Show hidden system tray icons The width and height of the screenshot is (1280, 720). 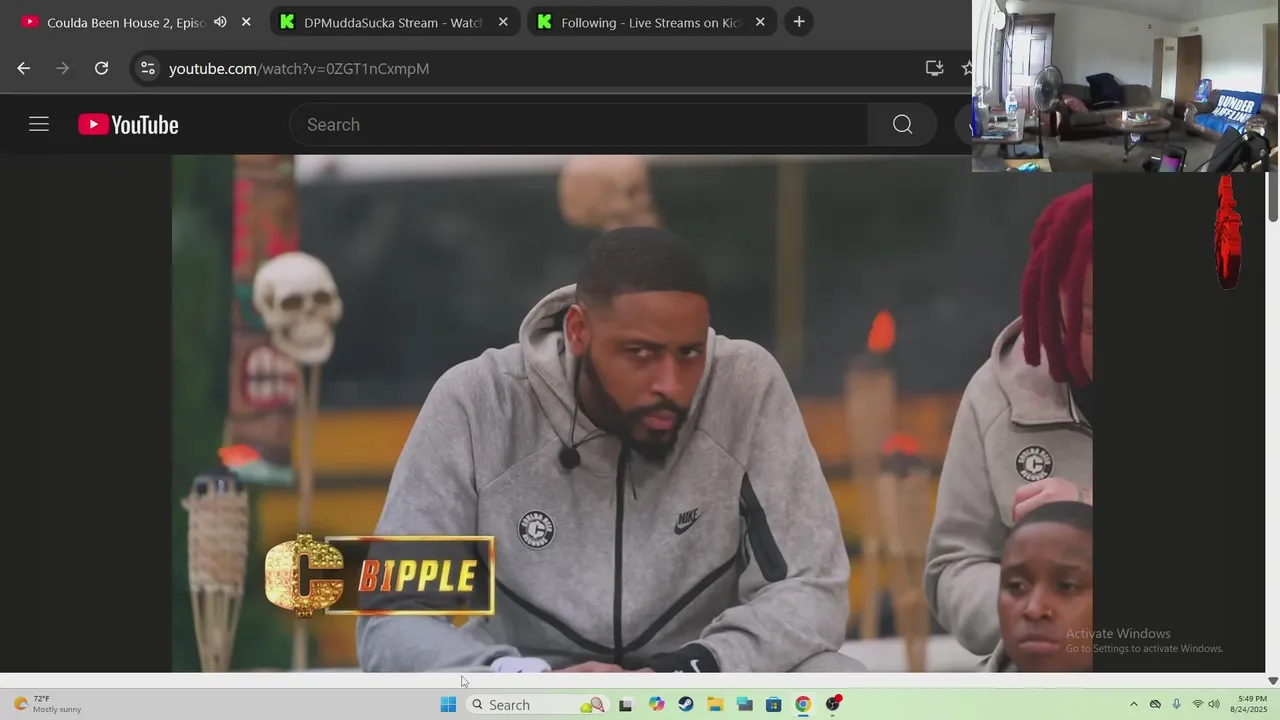(1133, 705)
